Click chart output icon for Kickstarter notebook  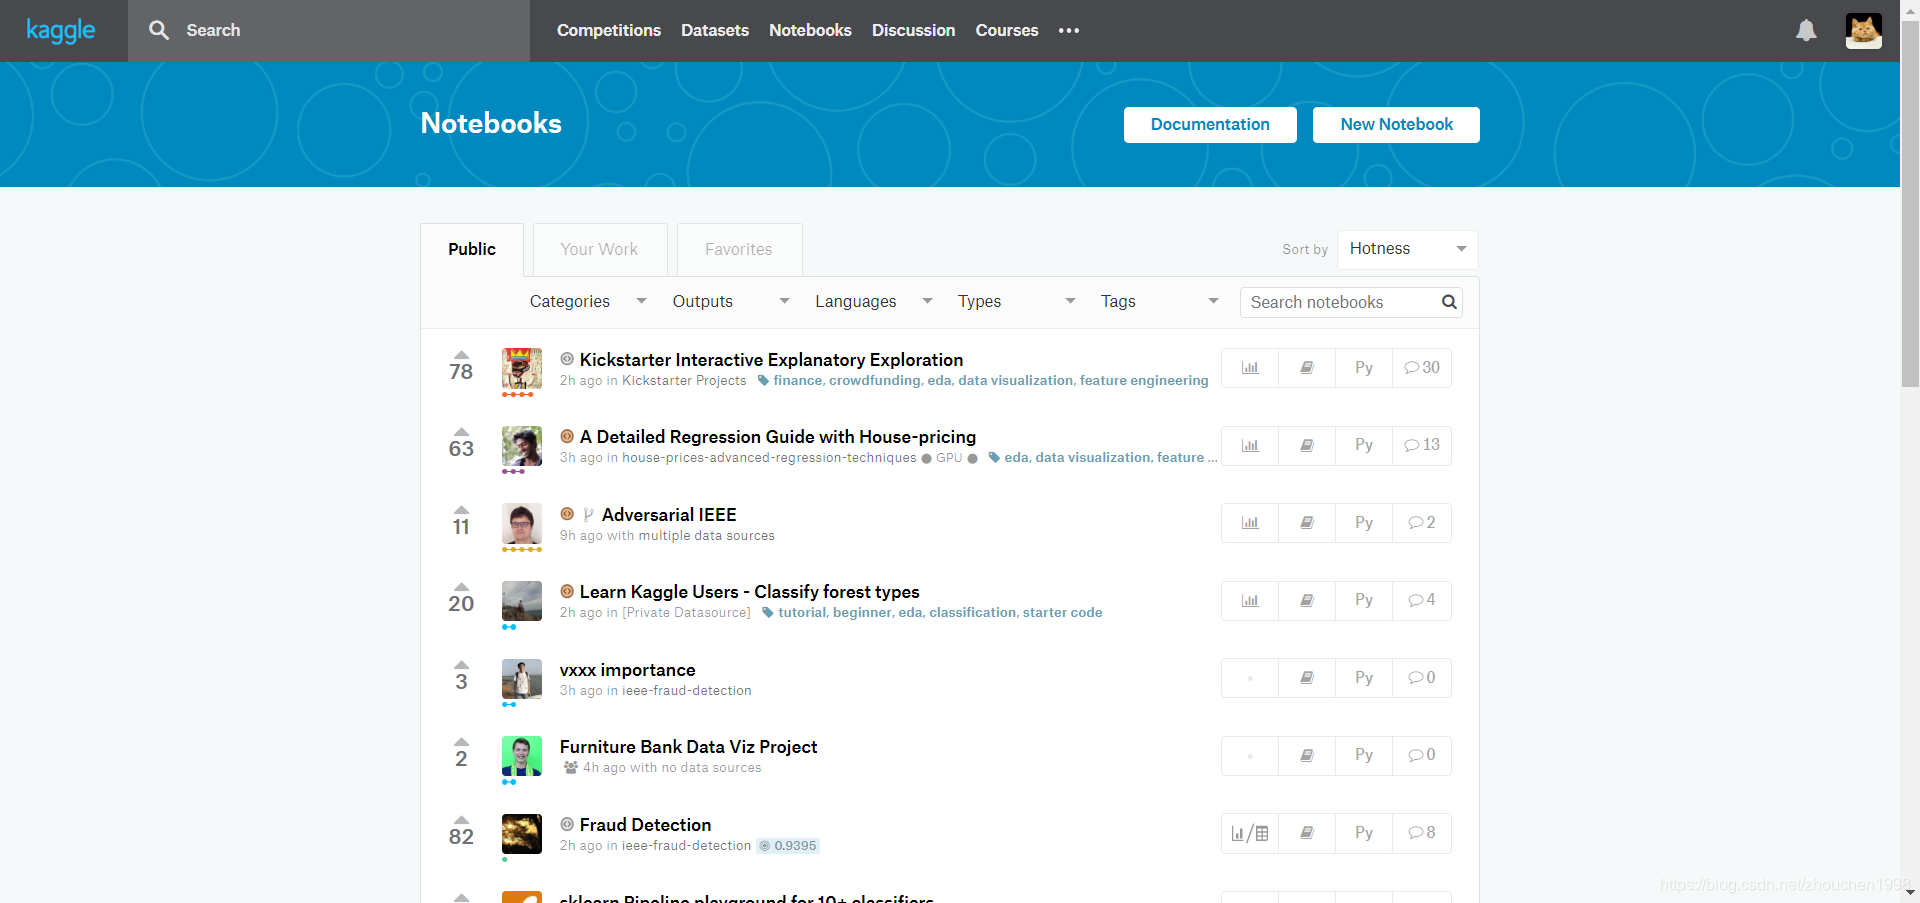tap(1250, 367)
